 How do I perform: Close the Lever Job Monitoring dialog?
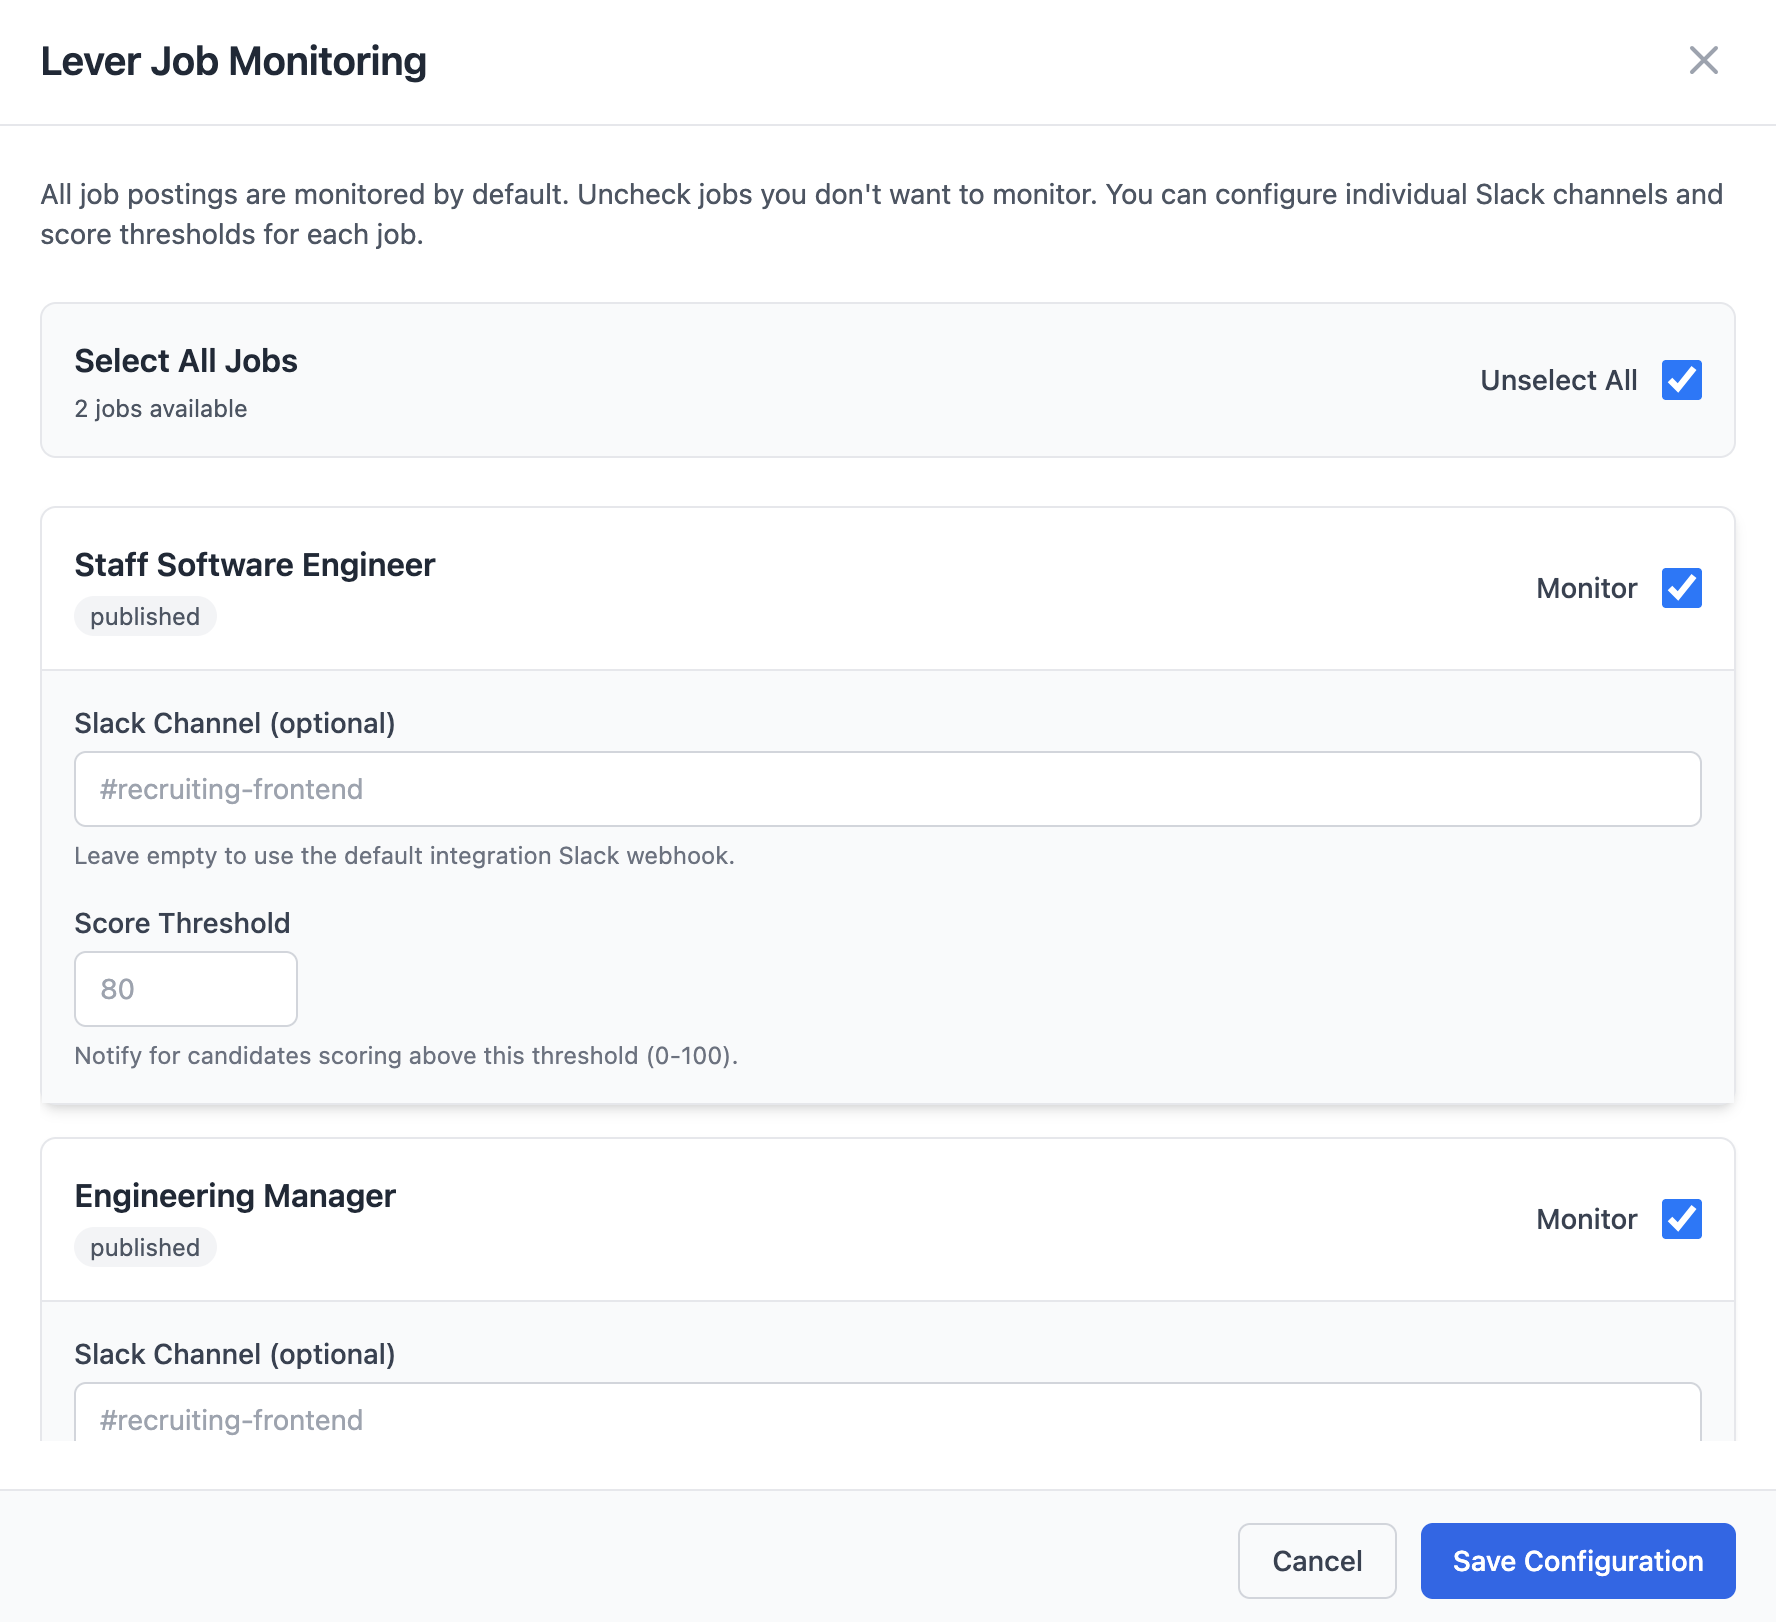[1703, 61]
